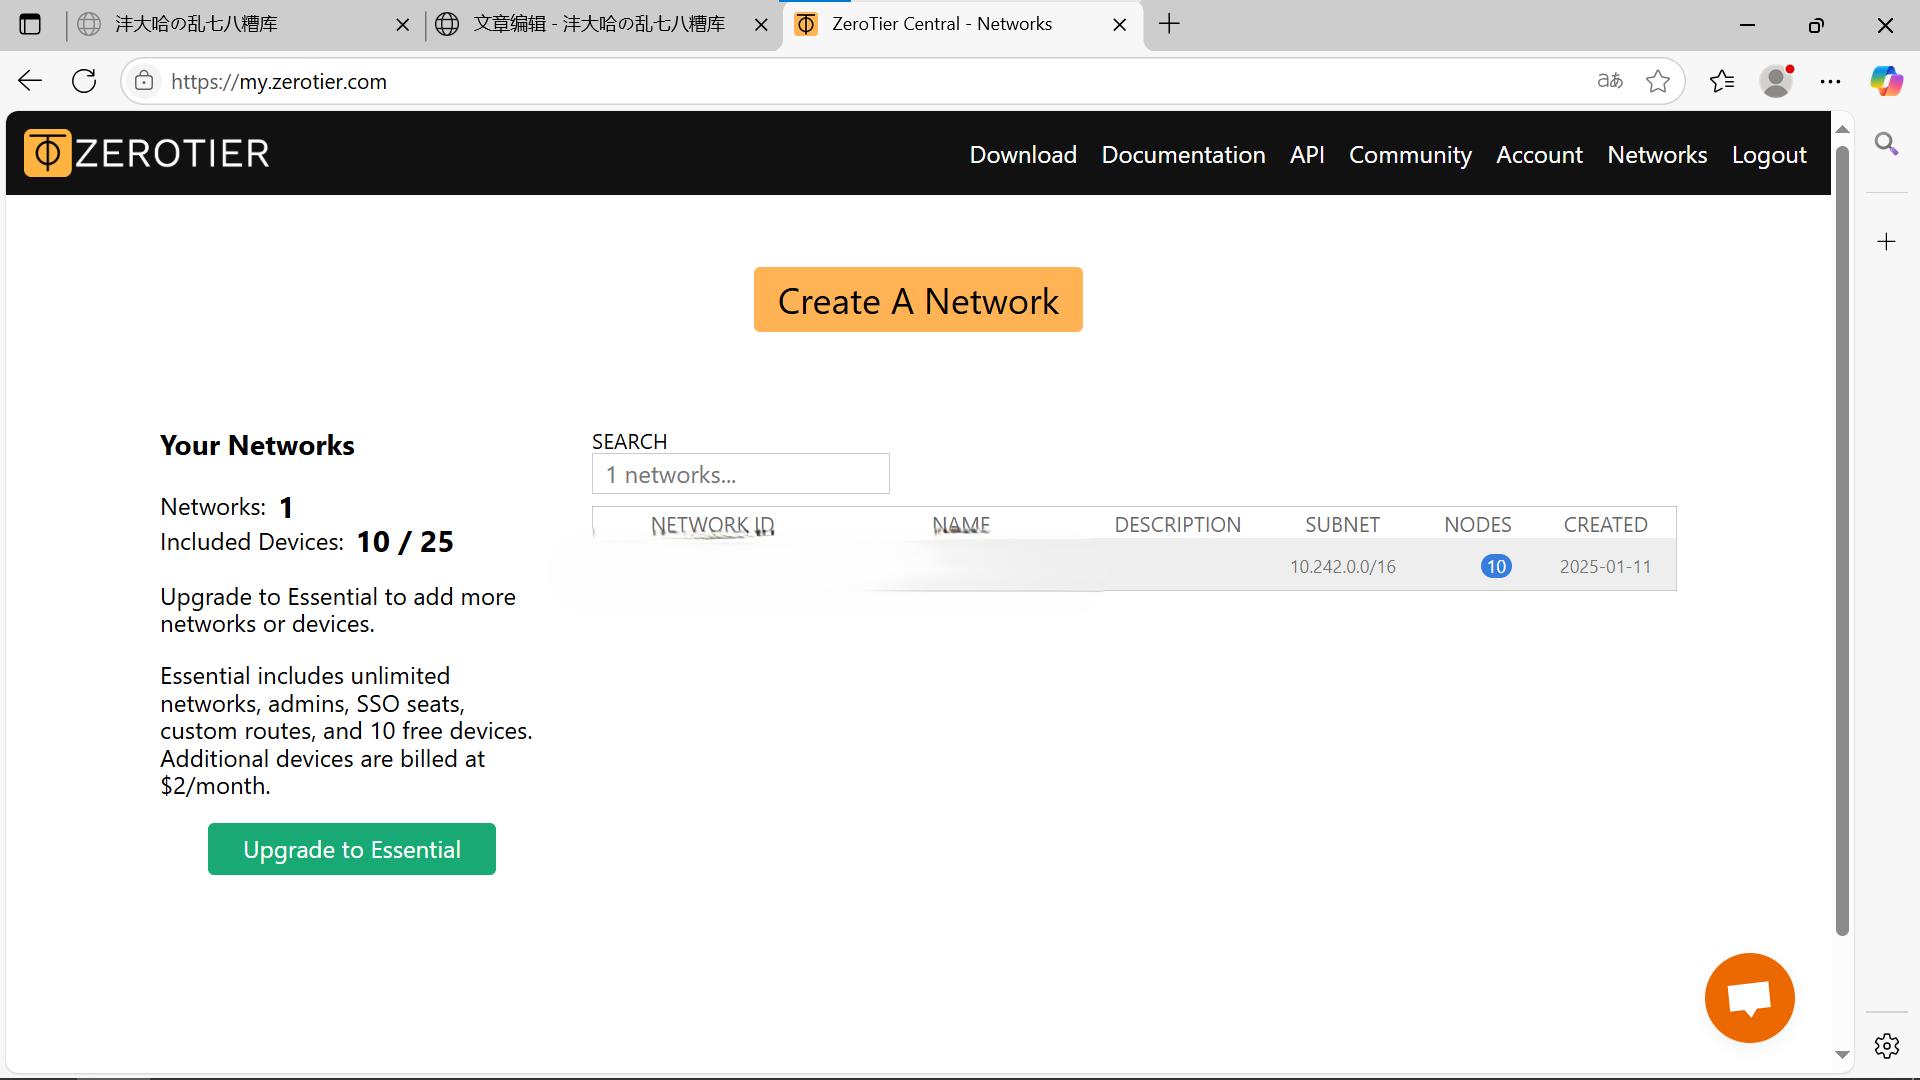Open the sidebar search icon
This screenshot has height=1080, width=1920.
pyautogui.click(x=1886, y=144)
